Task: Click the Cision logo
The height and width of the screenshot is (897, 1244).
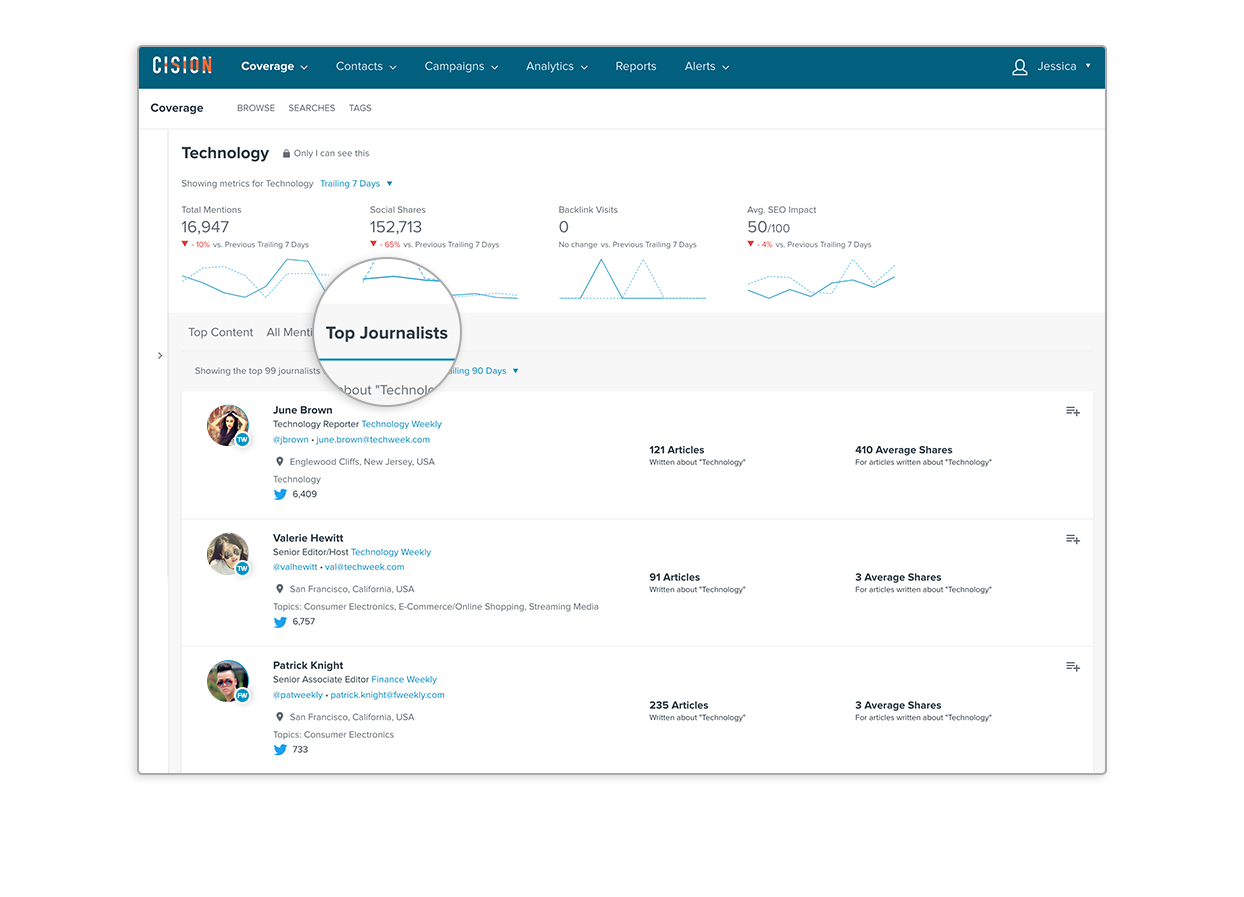Action: click(182, 66)
